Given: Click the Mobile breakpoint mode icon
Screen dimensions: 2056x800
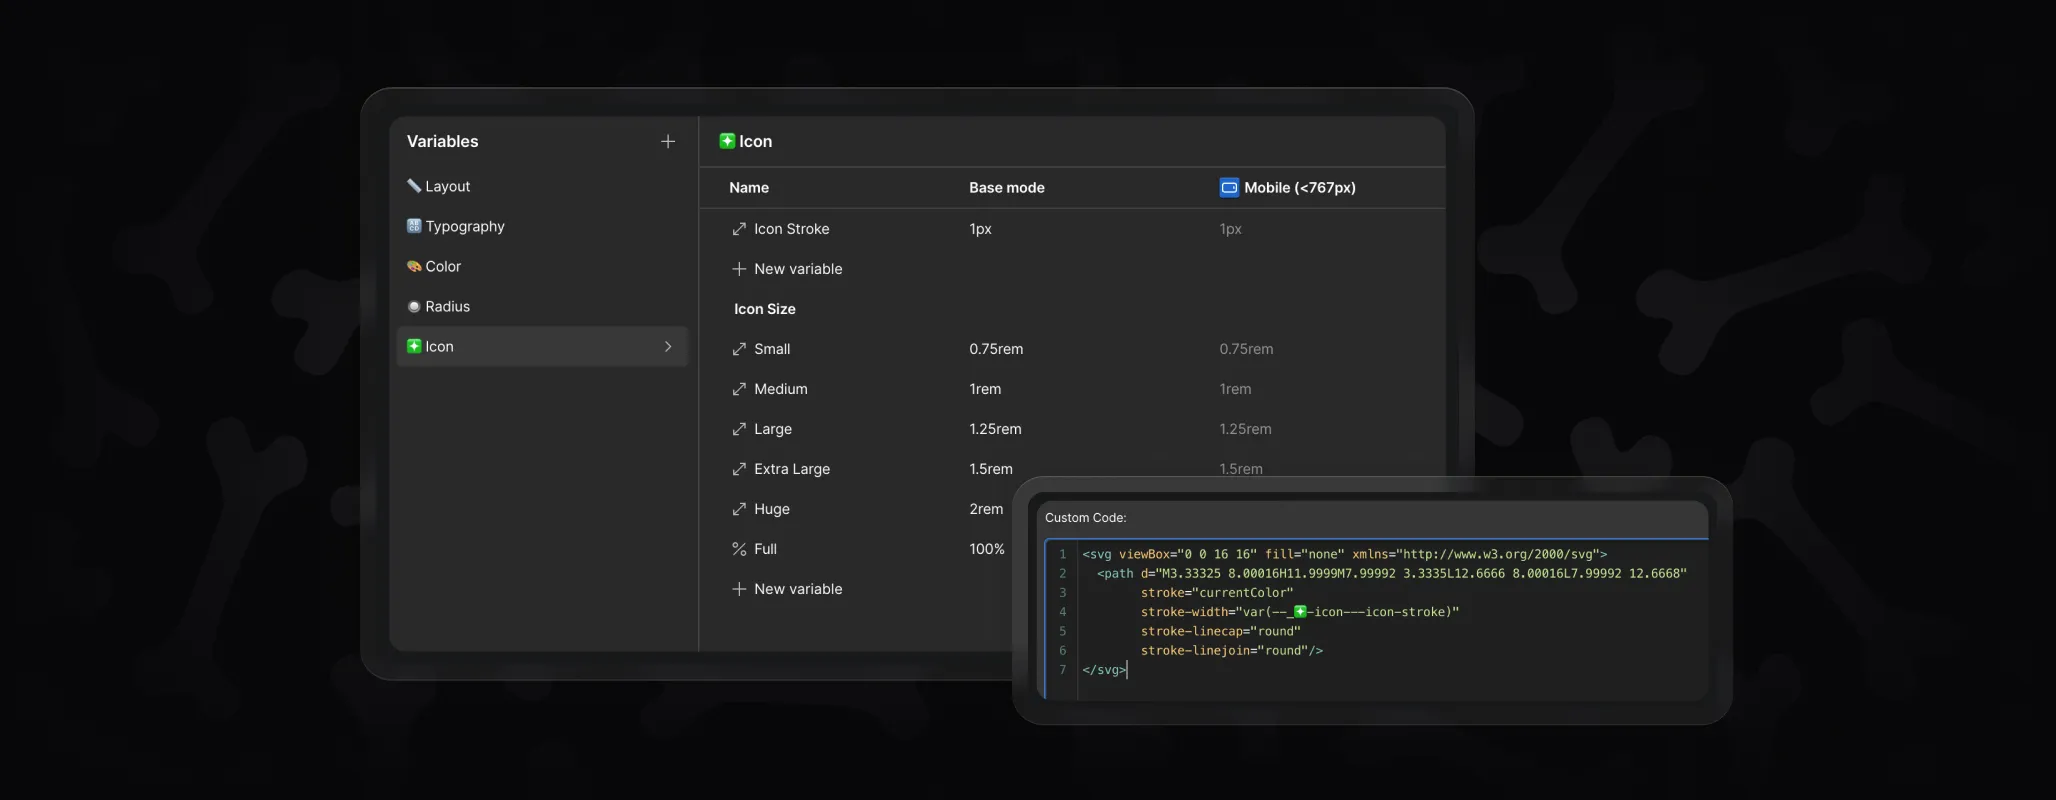Looking at the screenshot, I should click(x=1229, y=188).
